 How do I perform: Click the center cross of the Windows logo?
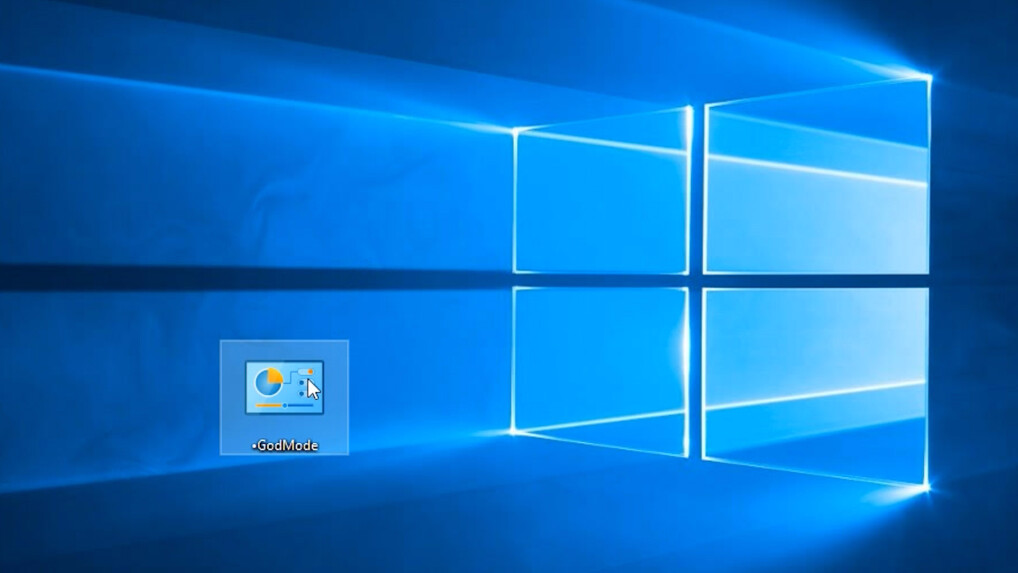pos(696,281)
